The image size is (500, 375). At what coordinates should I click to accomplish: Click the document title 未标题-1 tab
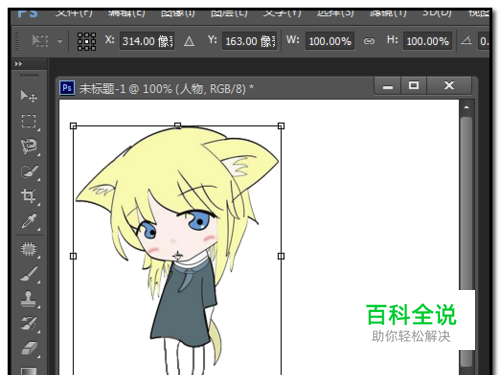tap(166, 89)
